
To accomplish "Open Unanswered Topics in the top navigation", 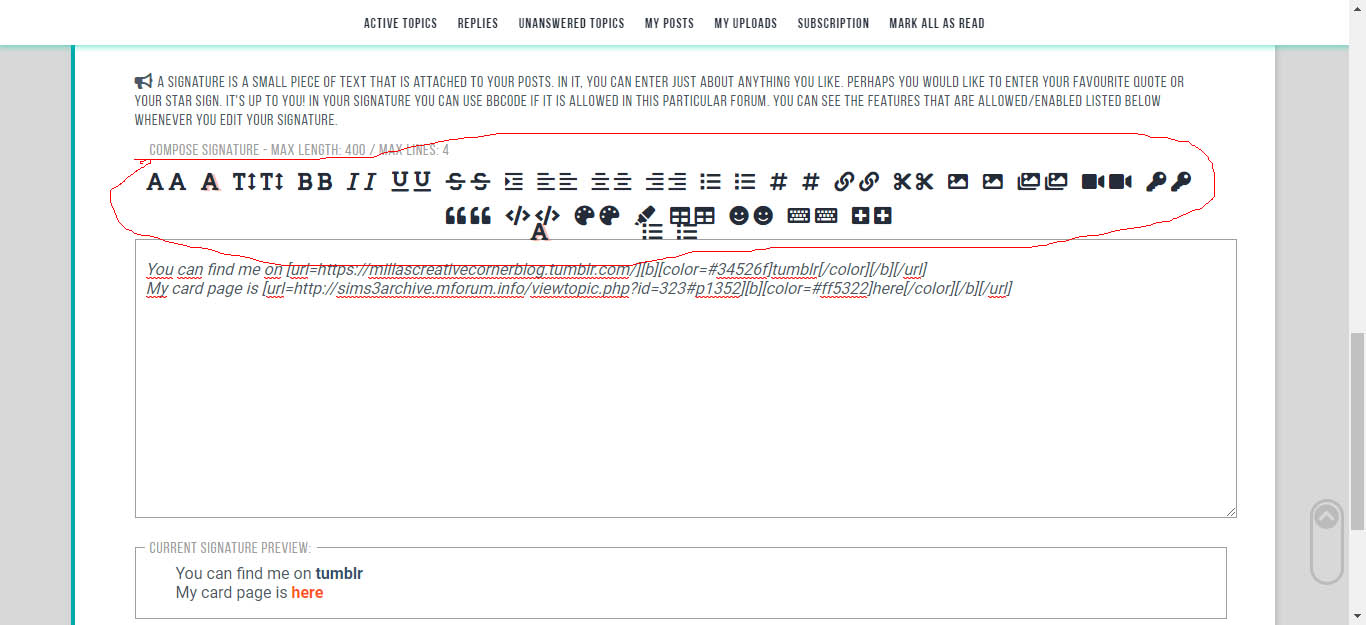I will click(571, 23).
